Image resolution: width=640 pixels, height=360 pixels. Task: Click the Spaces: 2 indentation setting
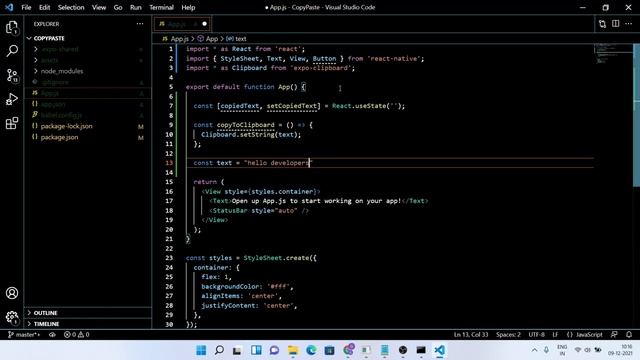pyautogui.click(x=508, y=335)
